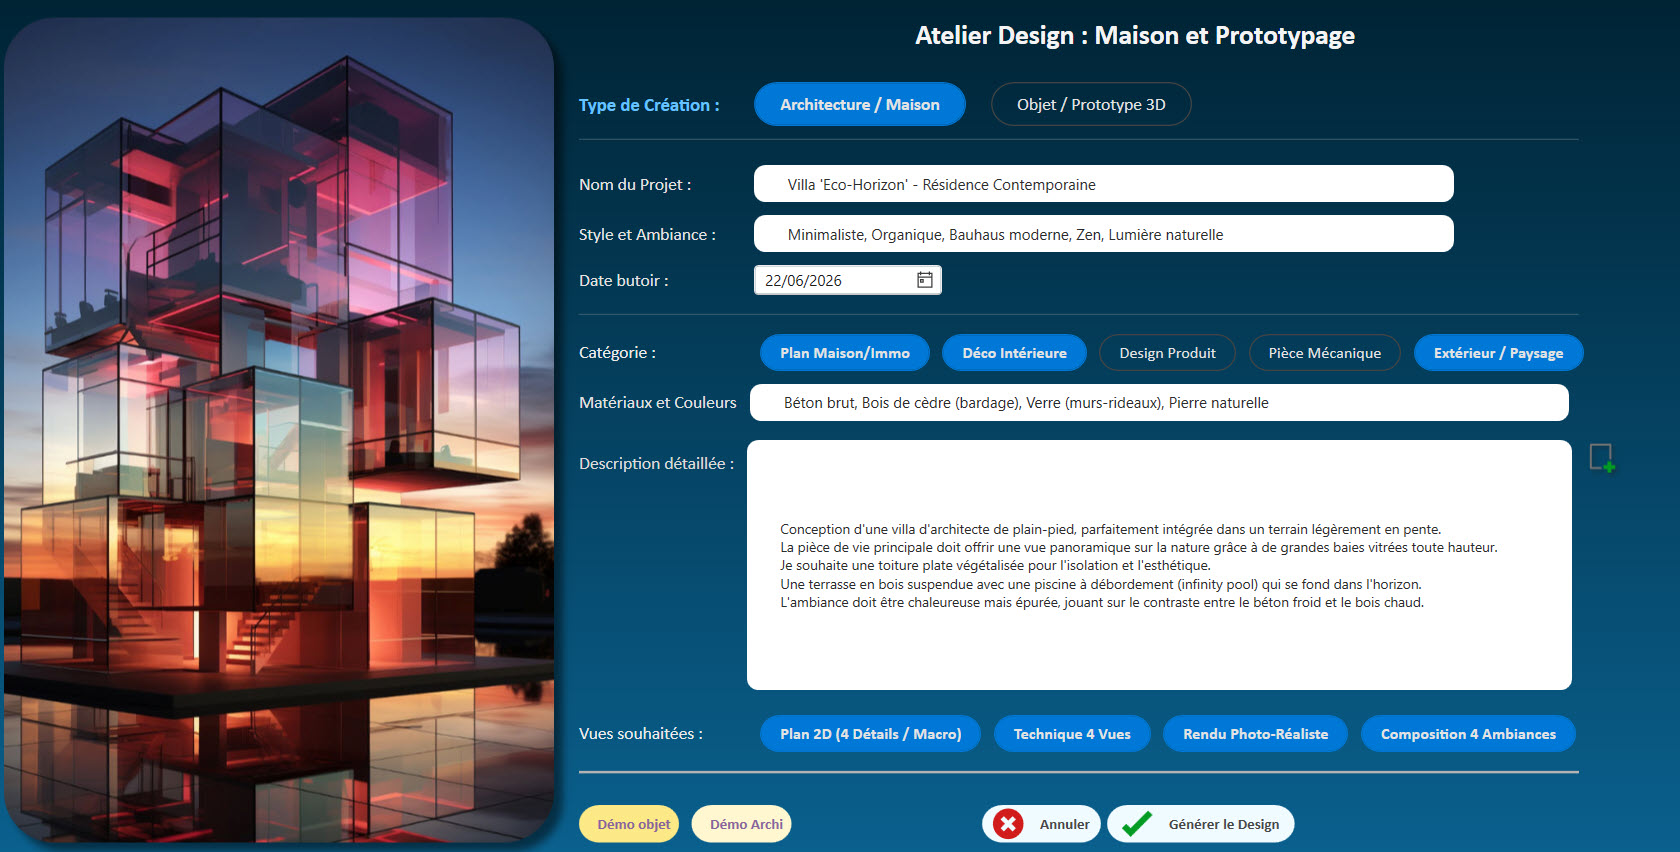Toggle the Rendu Photo-Réaliste view
This screenshot has height=852, width=1680.
tap(1255, 734)
